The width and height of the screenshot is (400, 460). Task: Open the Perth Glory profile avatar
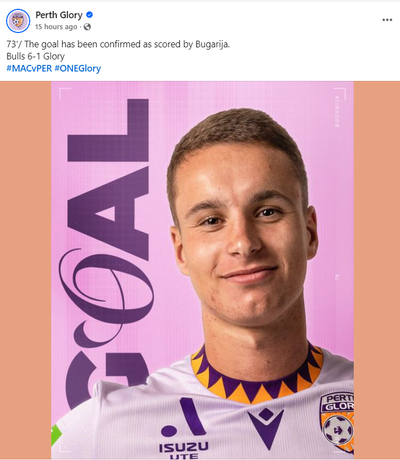(x=18, y=21)
